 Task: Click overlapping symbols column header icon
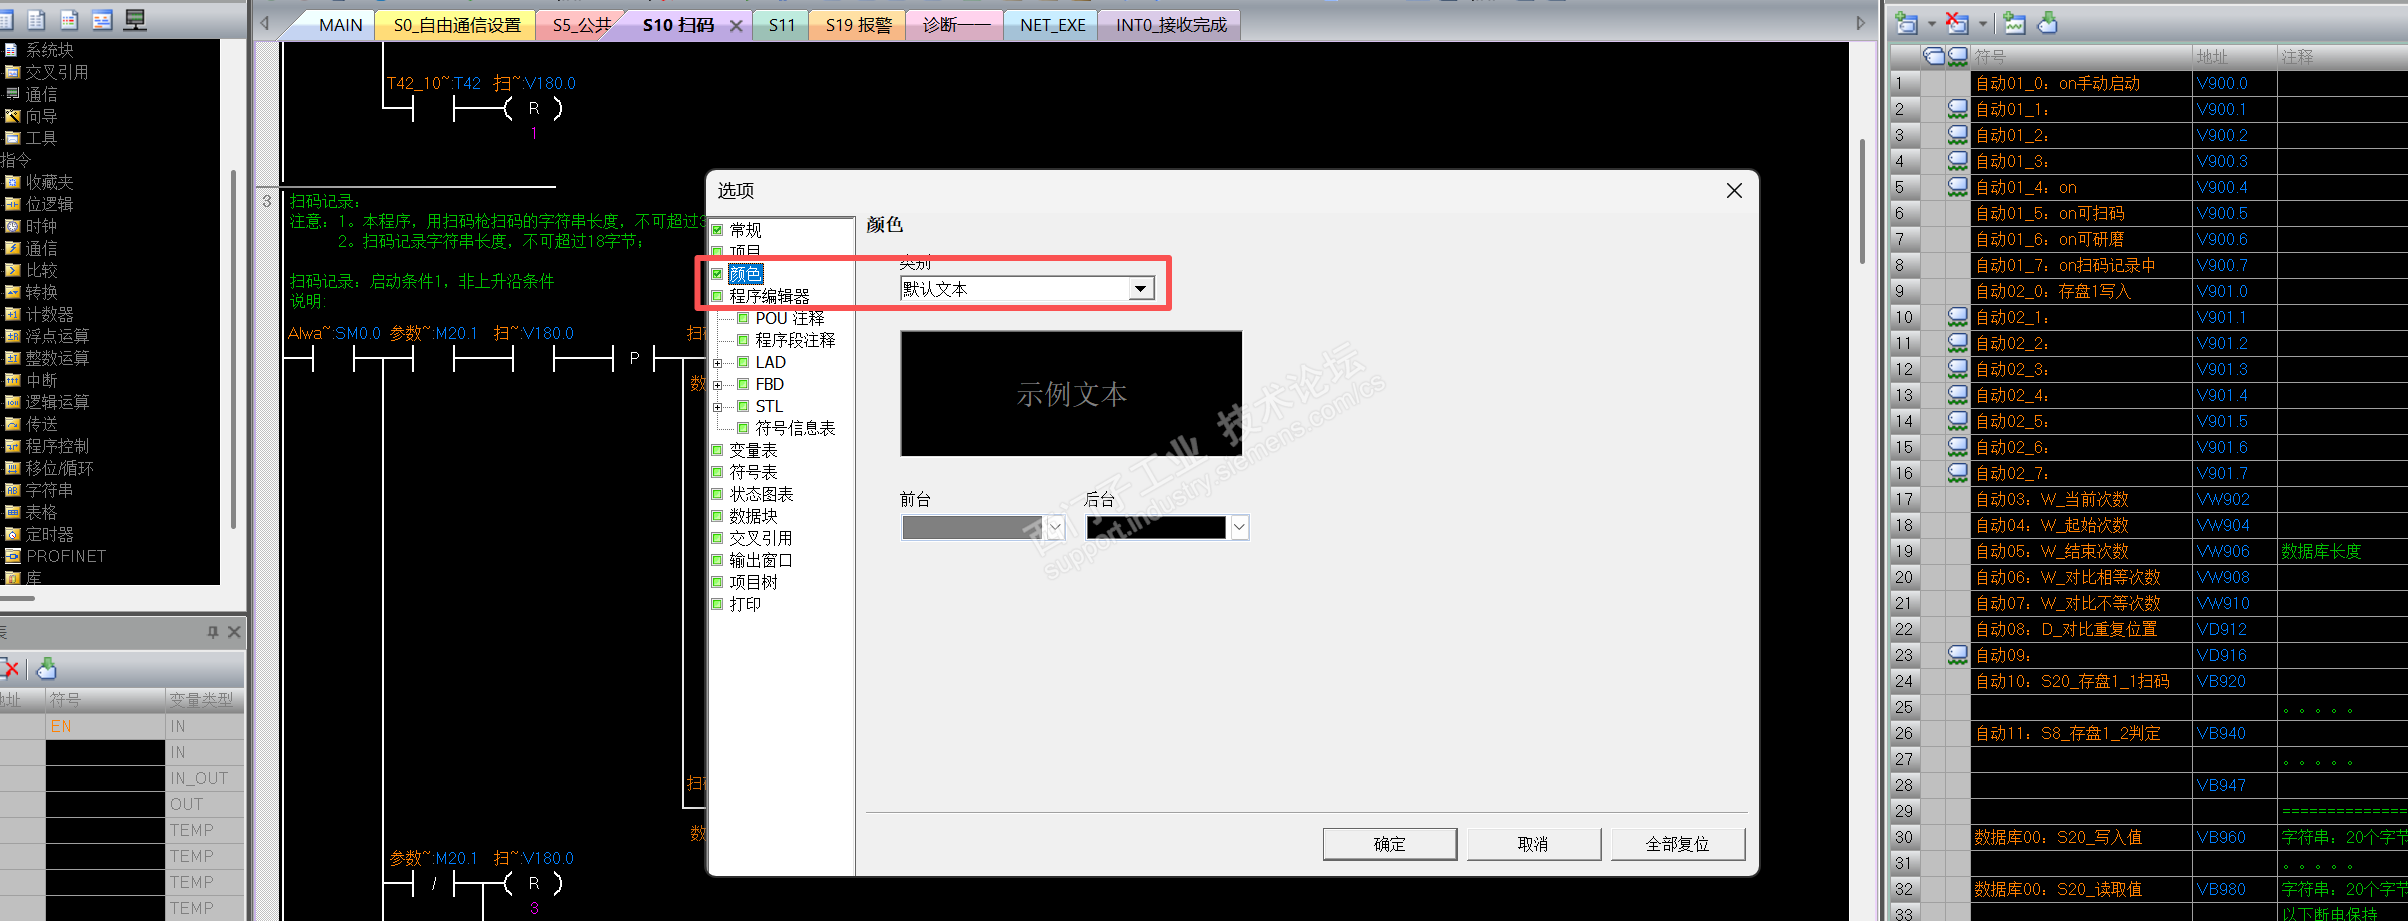tap(1934, 56)
